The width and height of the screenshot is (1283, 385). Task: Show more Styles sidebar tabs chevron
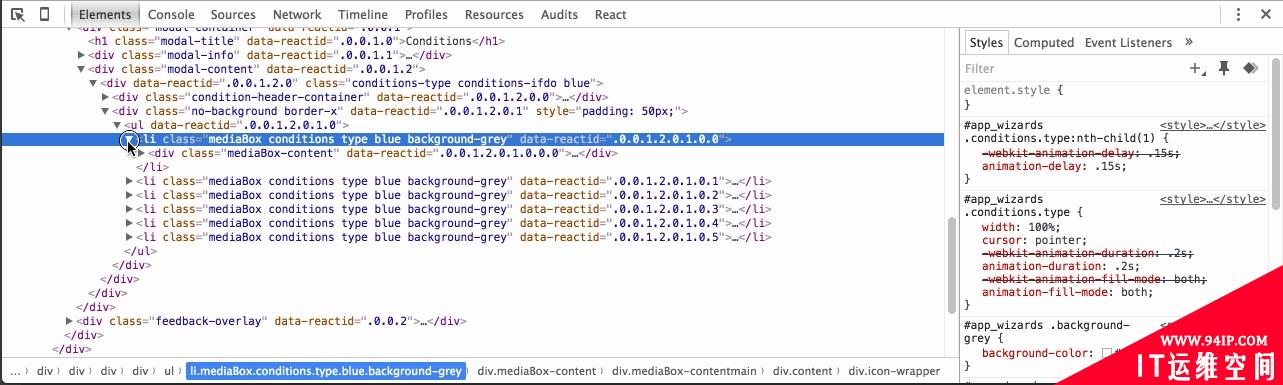tap(1189, 42)
